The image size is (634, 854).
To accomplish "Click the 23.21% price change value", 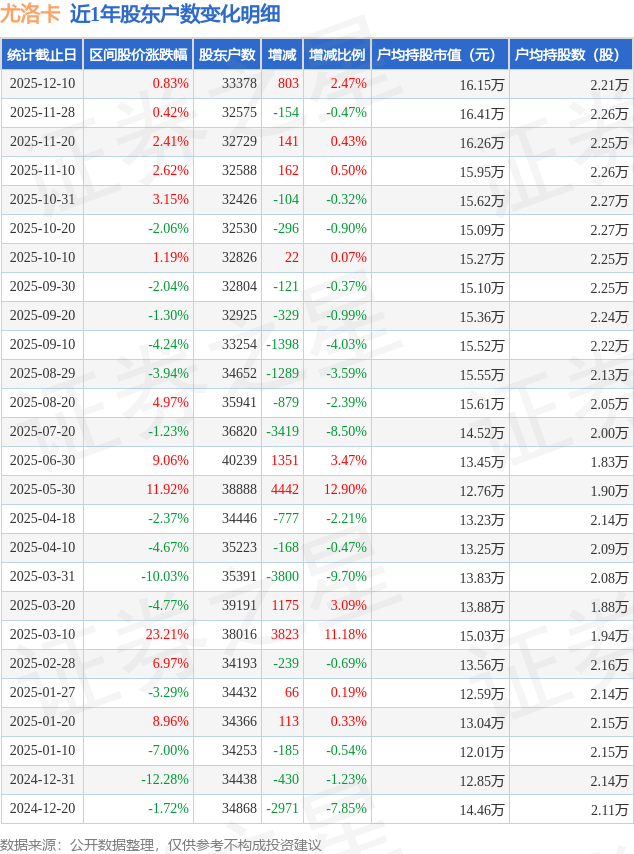I will click(x=167, y=635).
